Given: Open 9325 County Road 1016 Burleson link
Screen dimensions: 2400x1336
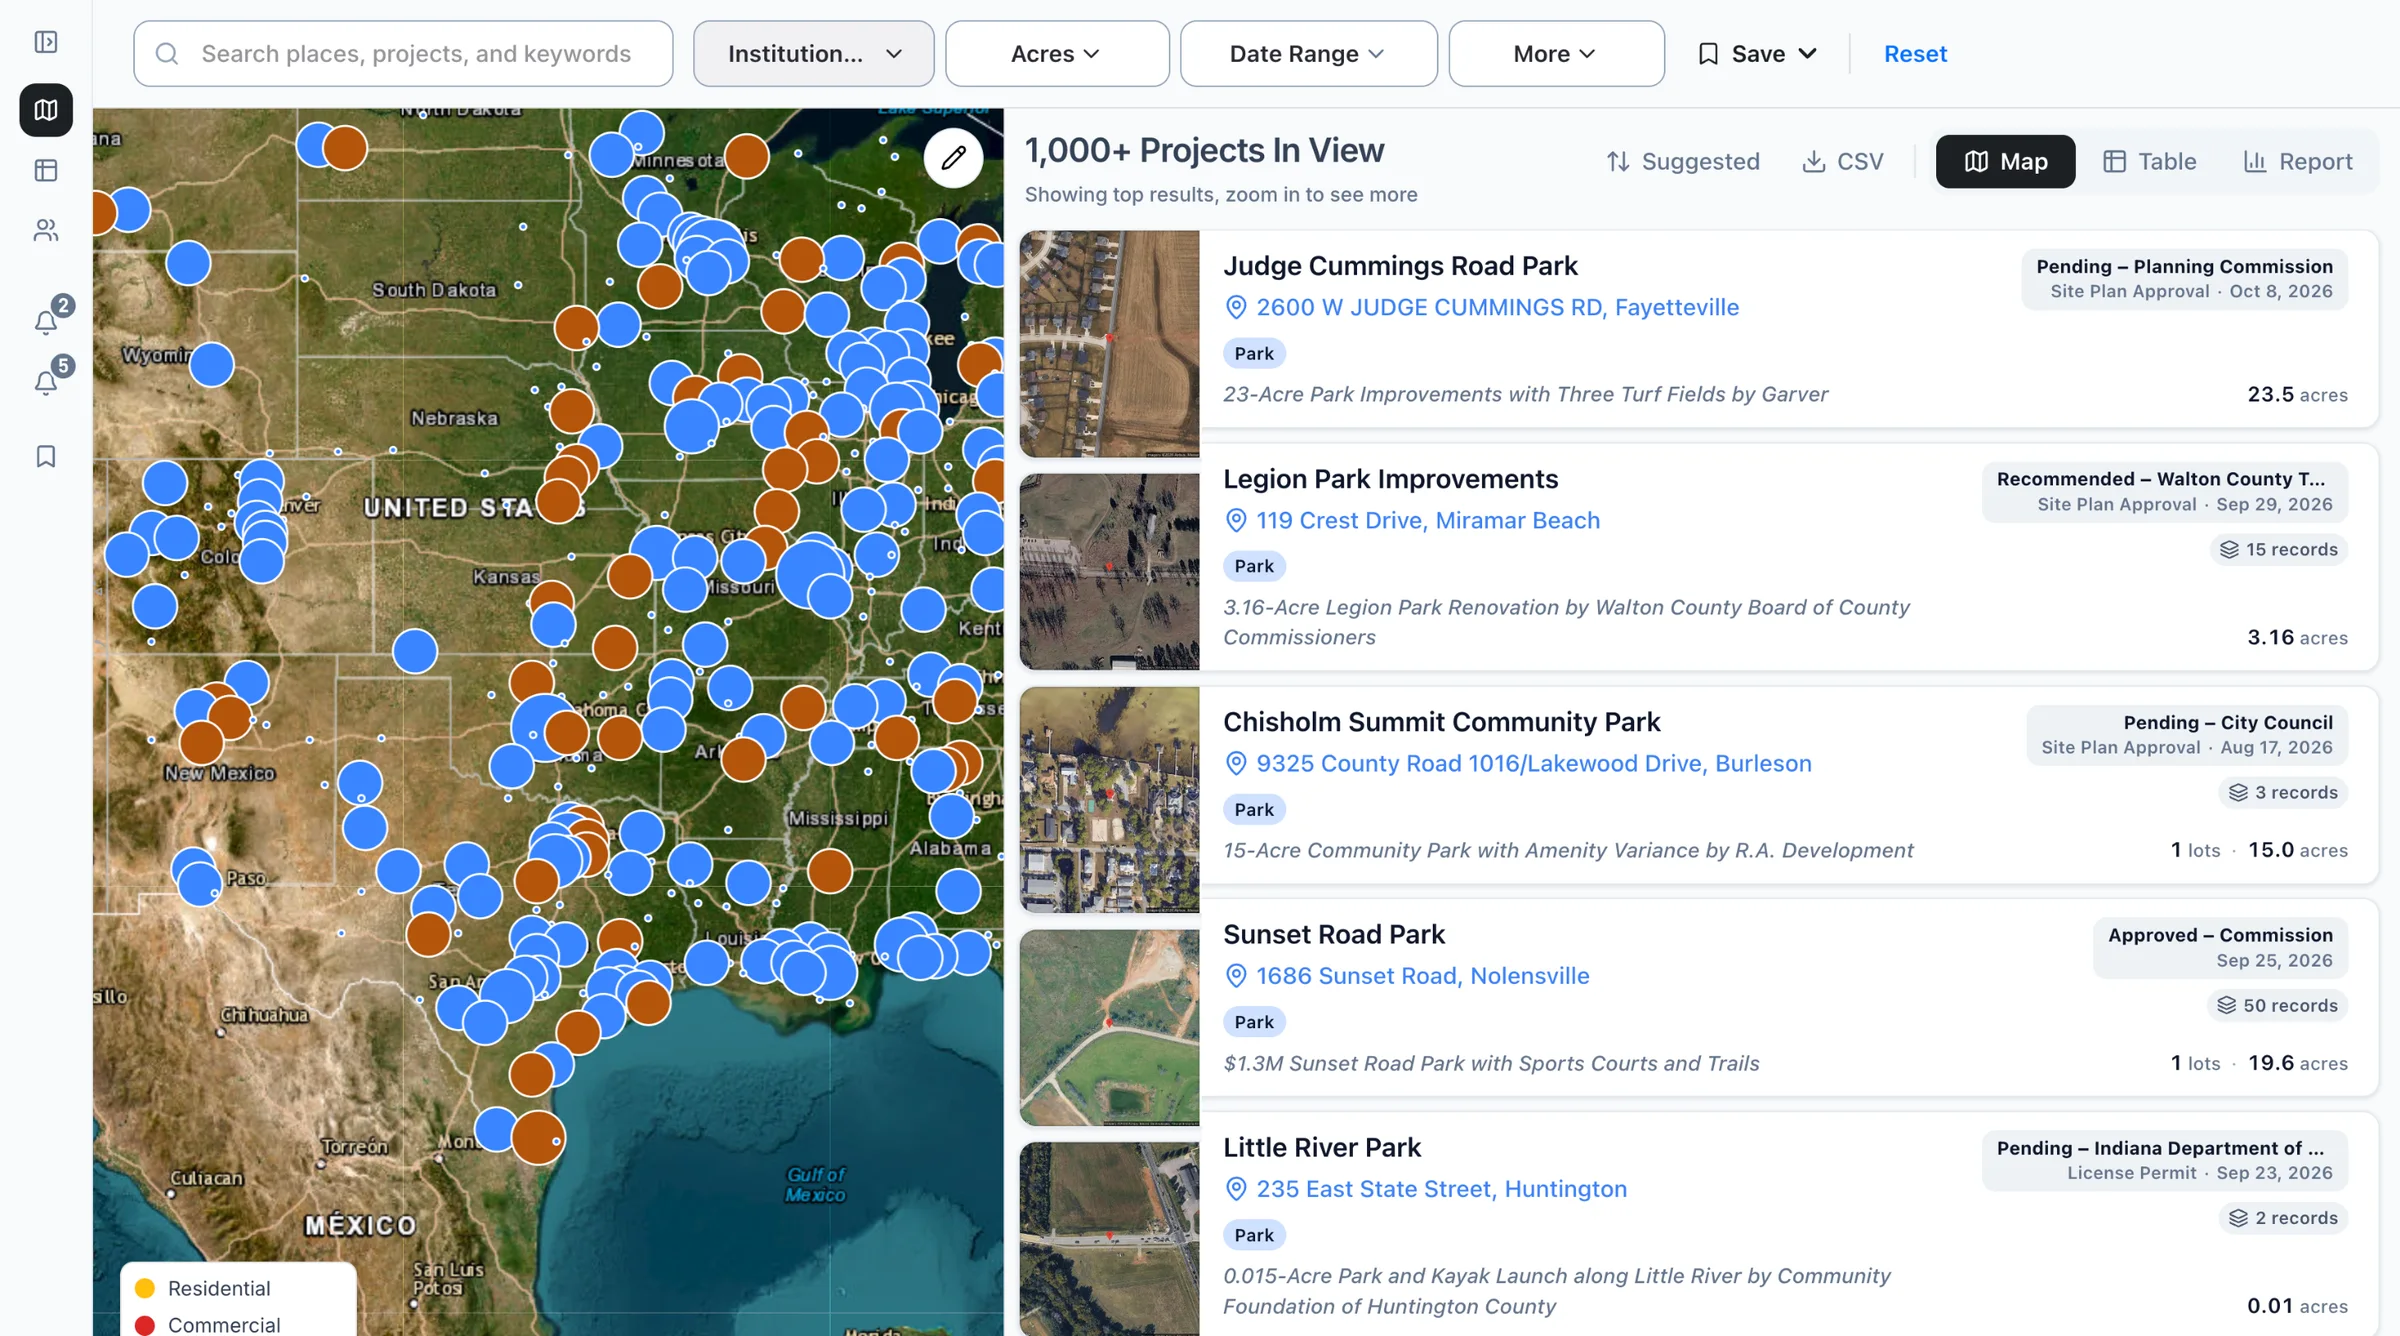Looking at the screenshot, I should [1533, 764].
